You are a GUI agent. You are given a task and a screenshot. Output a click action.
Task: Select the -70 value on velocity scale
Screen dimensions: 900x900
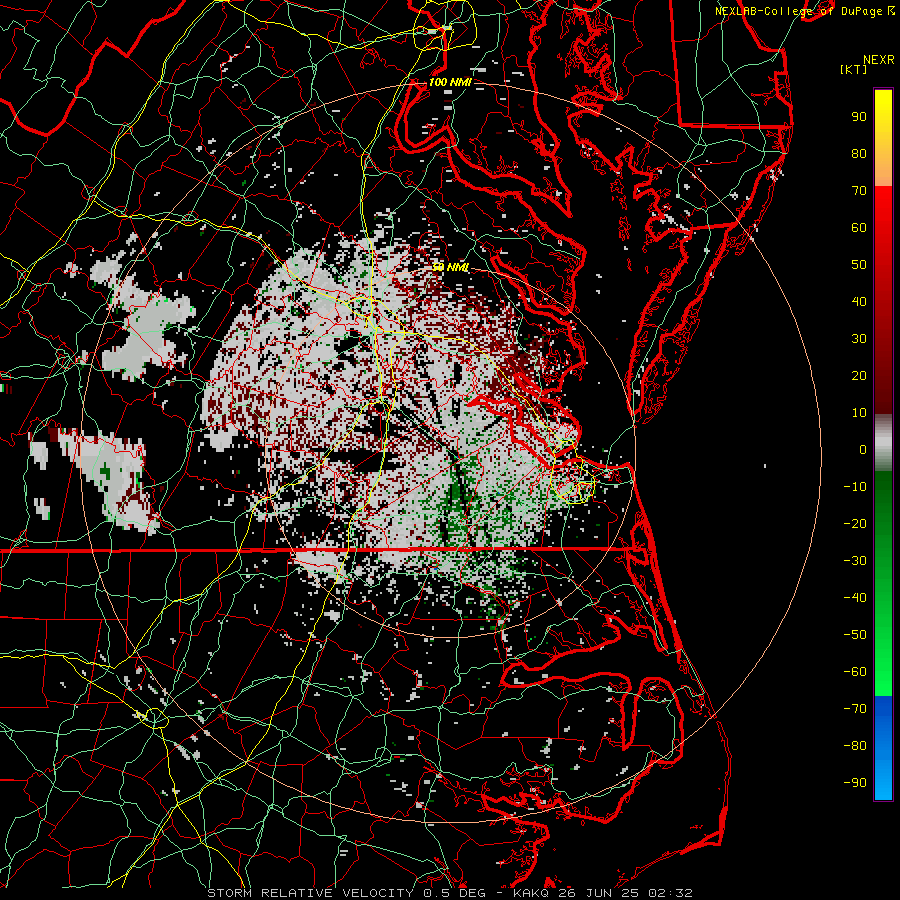855,709
